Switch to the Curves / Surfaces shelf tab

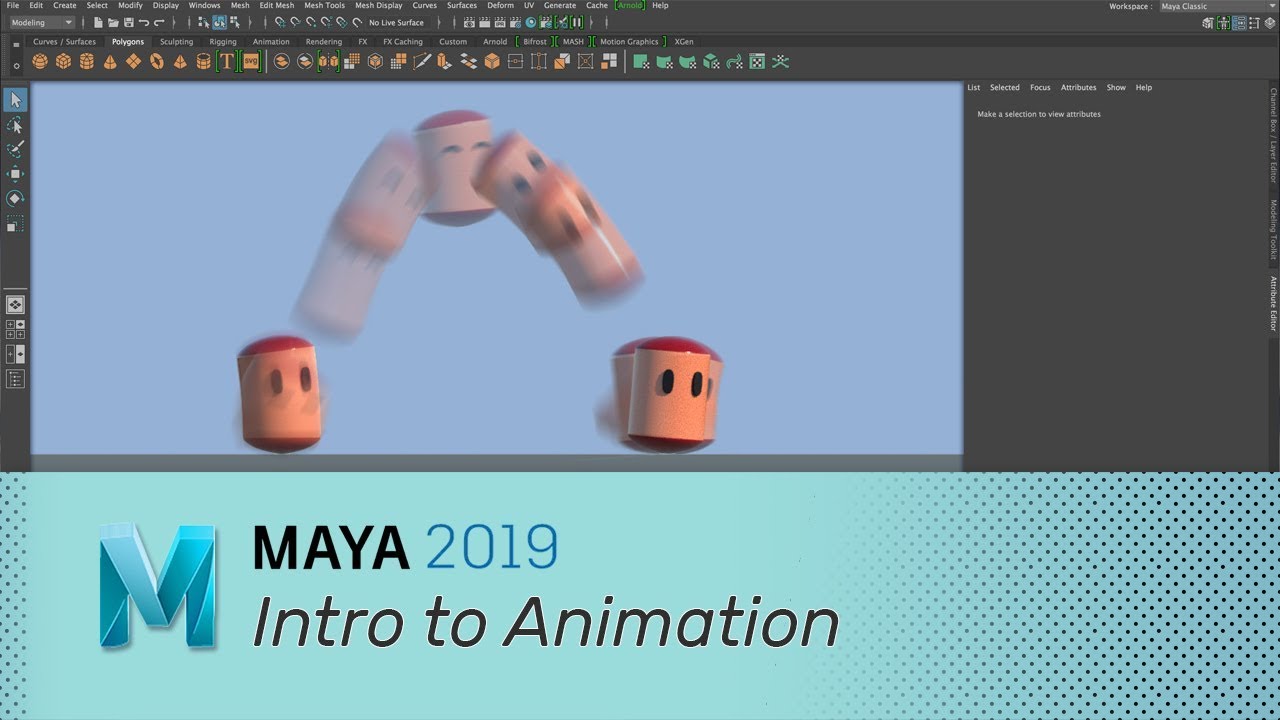pyautogui.click(x=64, y=42)
